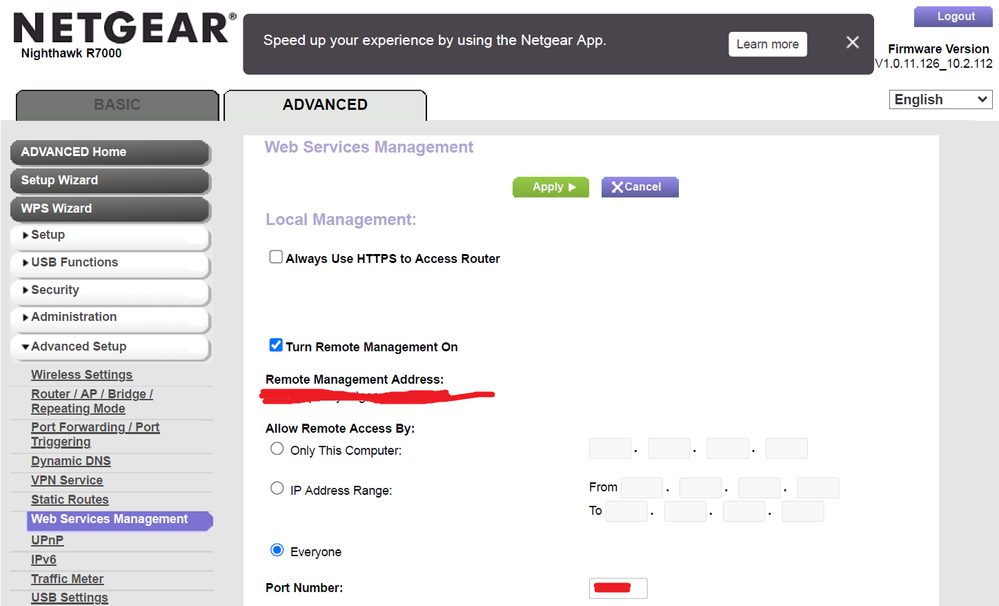Image resolution: width=999 pixels, height=606 pixels.
Task: Select the Everyone radio button
Action: (277, 550)
